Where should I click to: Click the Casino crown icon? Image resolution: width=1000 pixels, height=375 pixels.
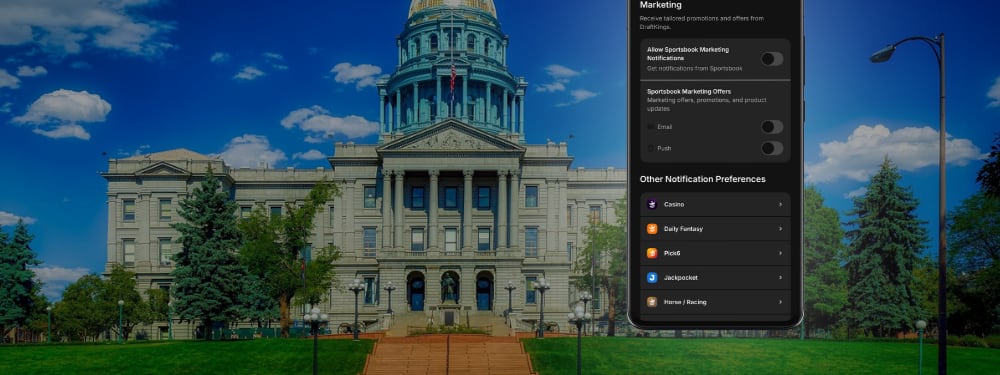pyautogui.click(x=652, y=204)
